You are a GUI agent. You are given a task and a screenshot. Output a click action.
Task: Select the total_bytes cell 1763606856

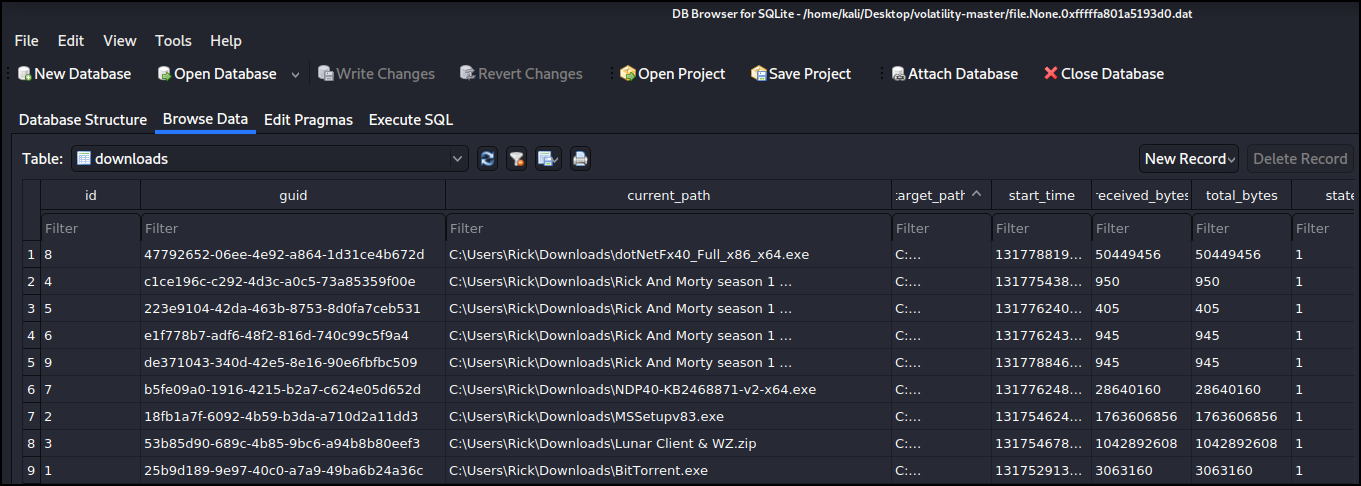tap(1241, 417)
